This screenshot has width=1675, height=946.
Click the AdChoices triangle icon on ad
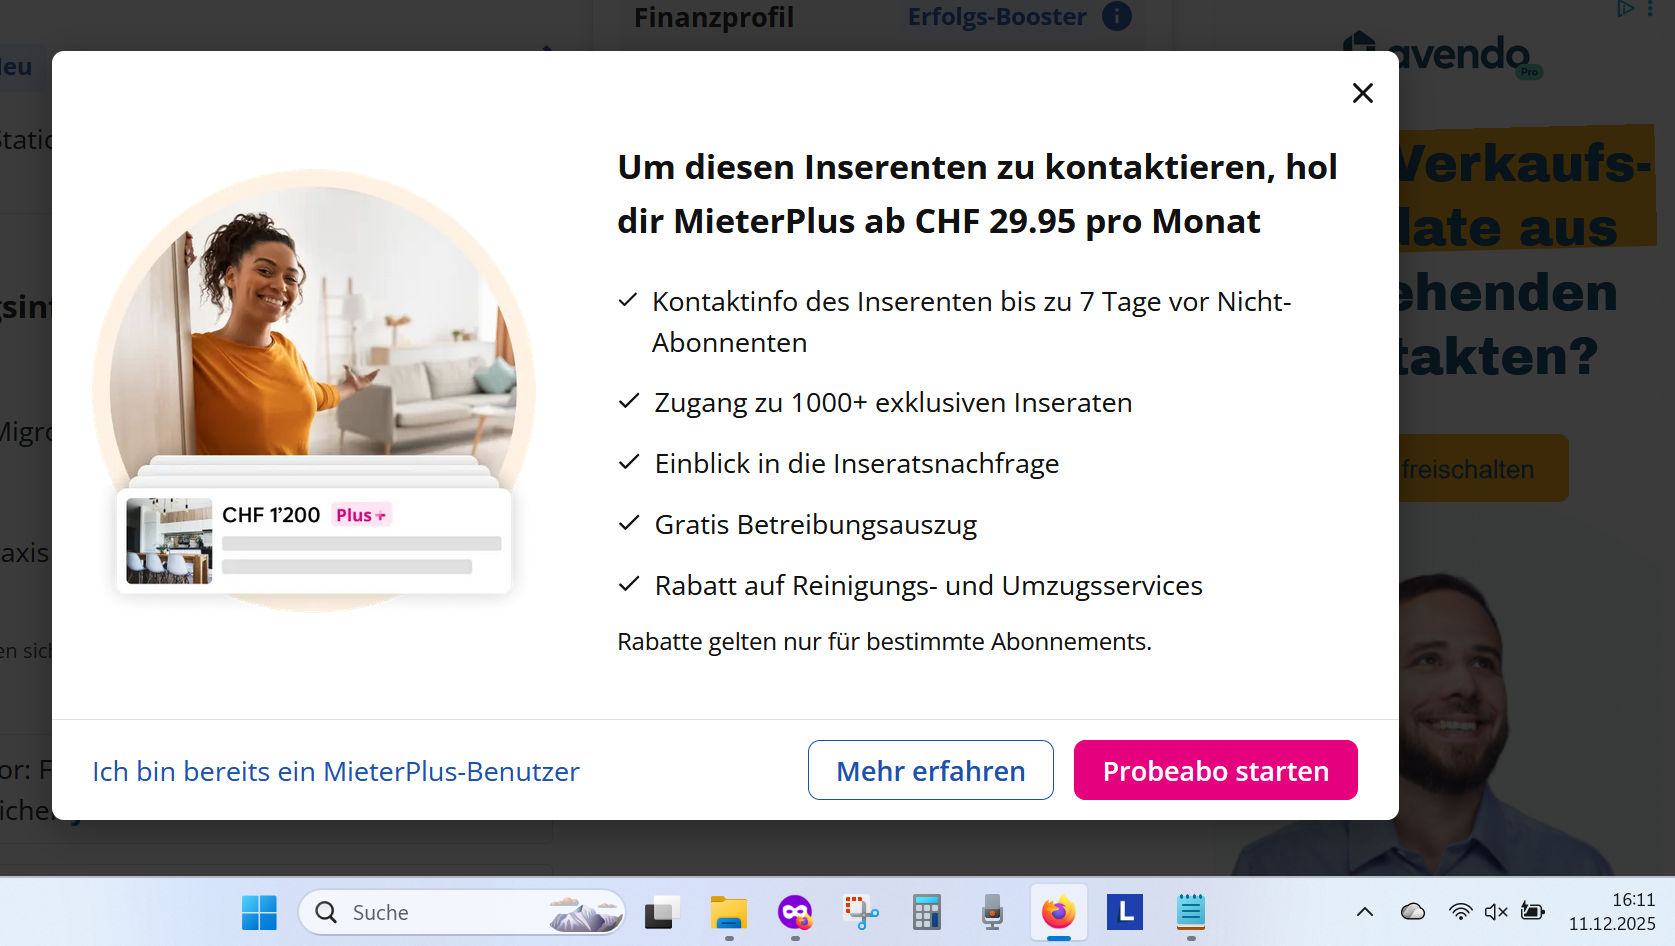point(1625,9)
